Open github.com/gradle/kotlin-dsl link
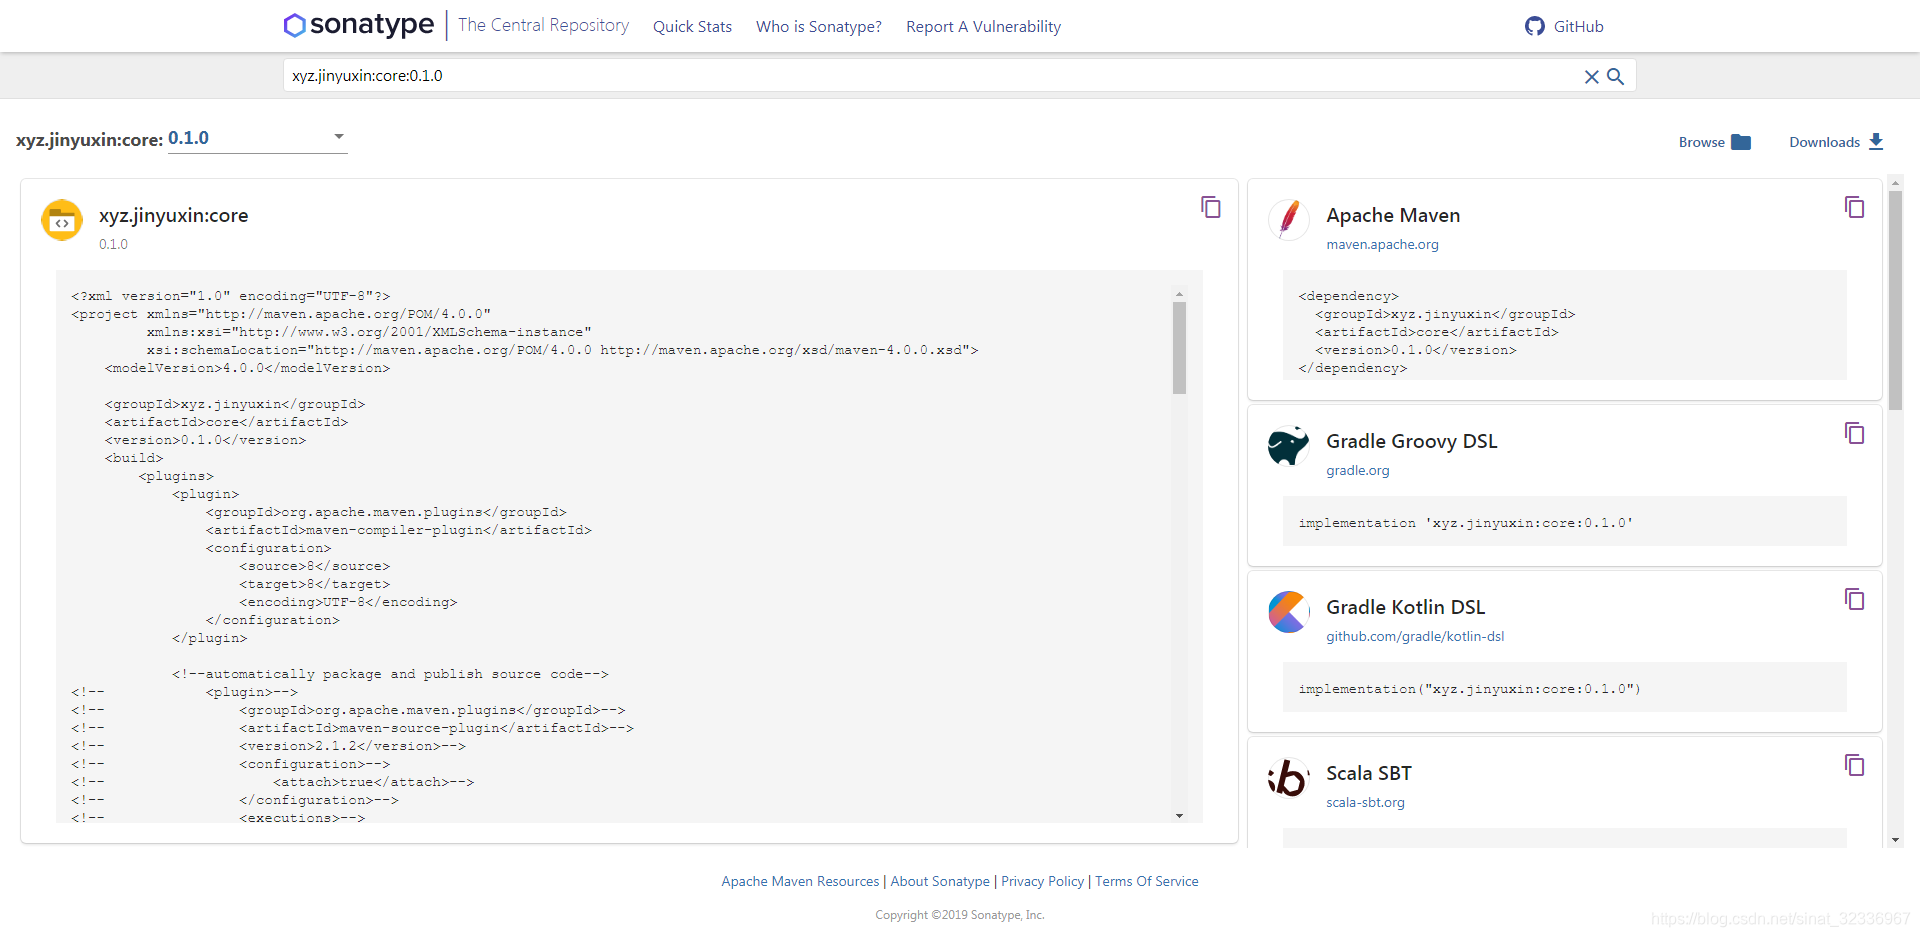Viewport: 1920px width, 937px height. tap(1415, 636)
